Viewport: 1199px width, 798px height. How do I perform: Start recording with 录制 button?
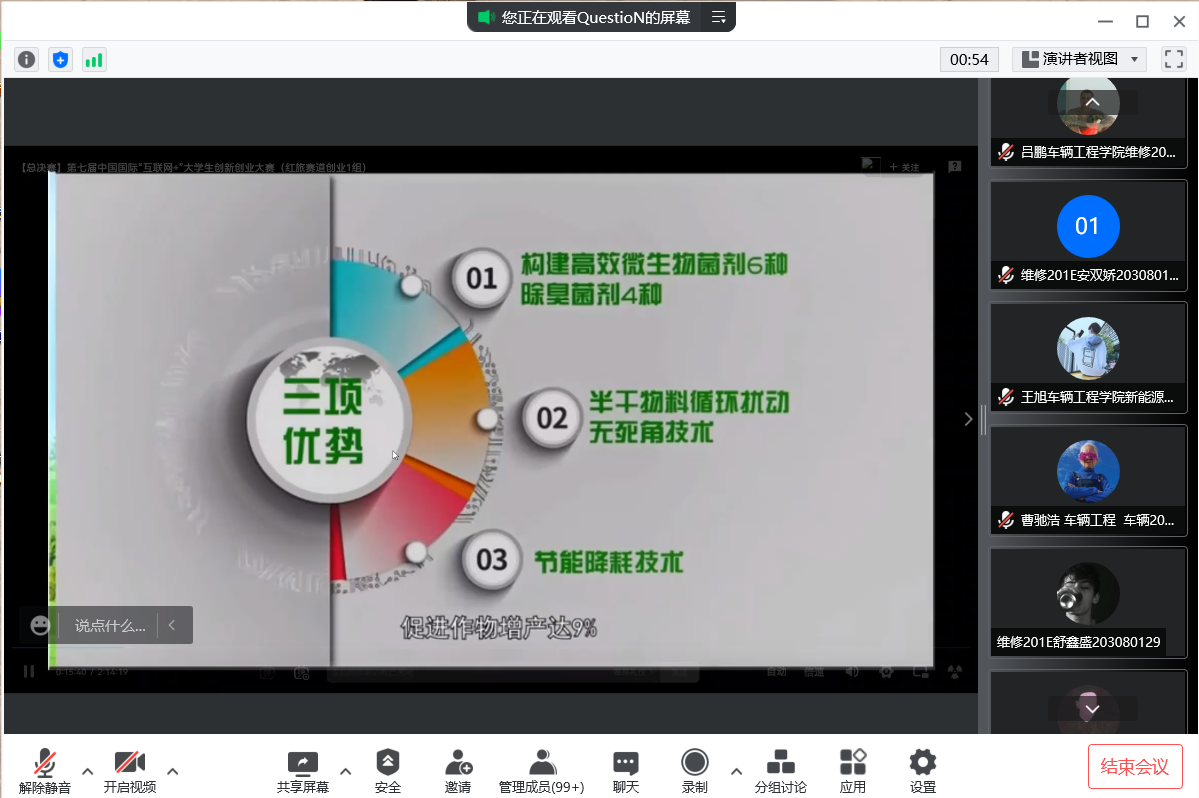coord(695,771)
